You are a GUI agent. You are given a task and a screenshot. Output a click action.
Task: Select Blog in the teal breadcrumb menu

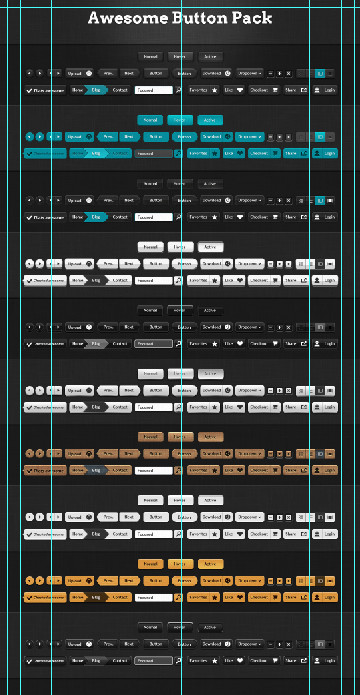pyautogui.click(x=96, y=153)
